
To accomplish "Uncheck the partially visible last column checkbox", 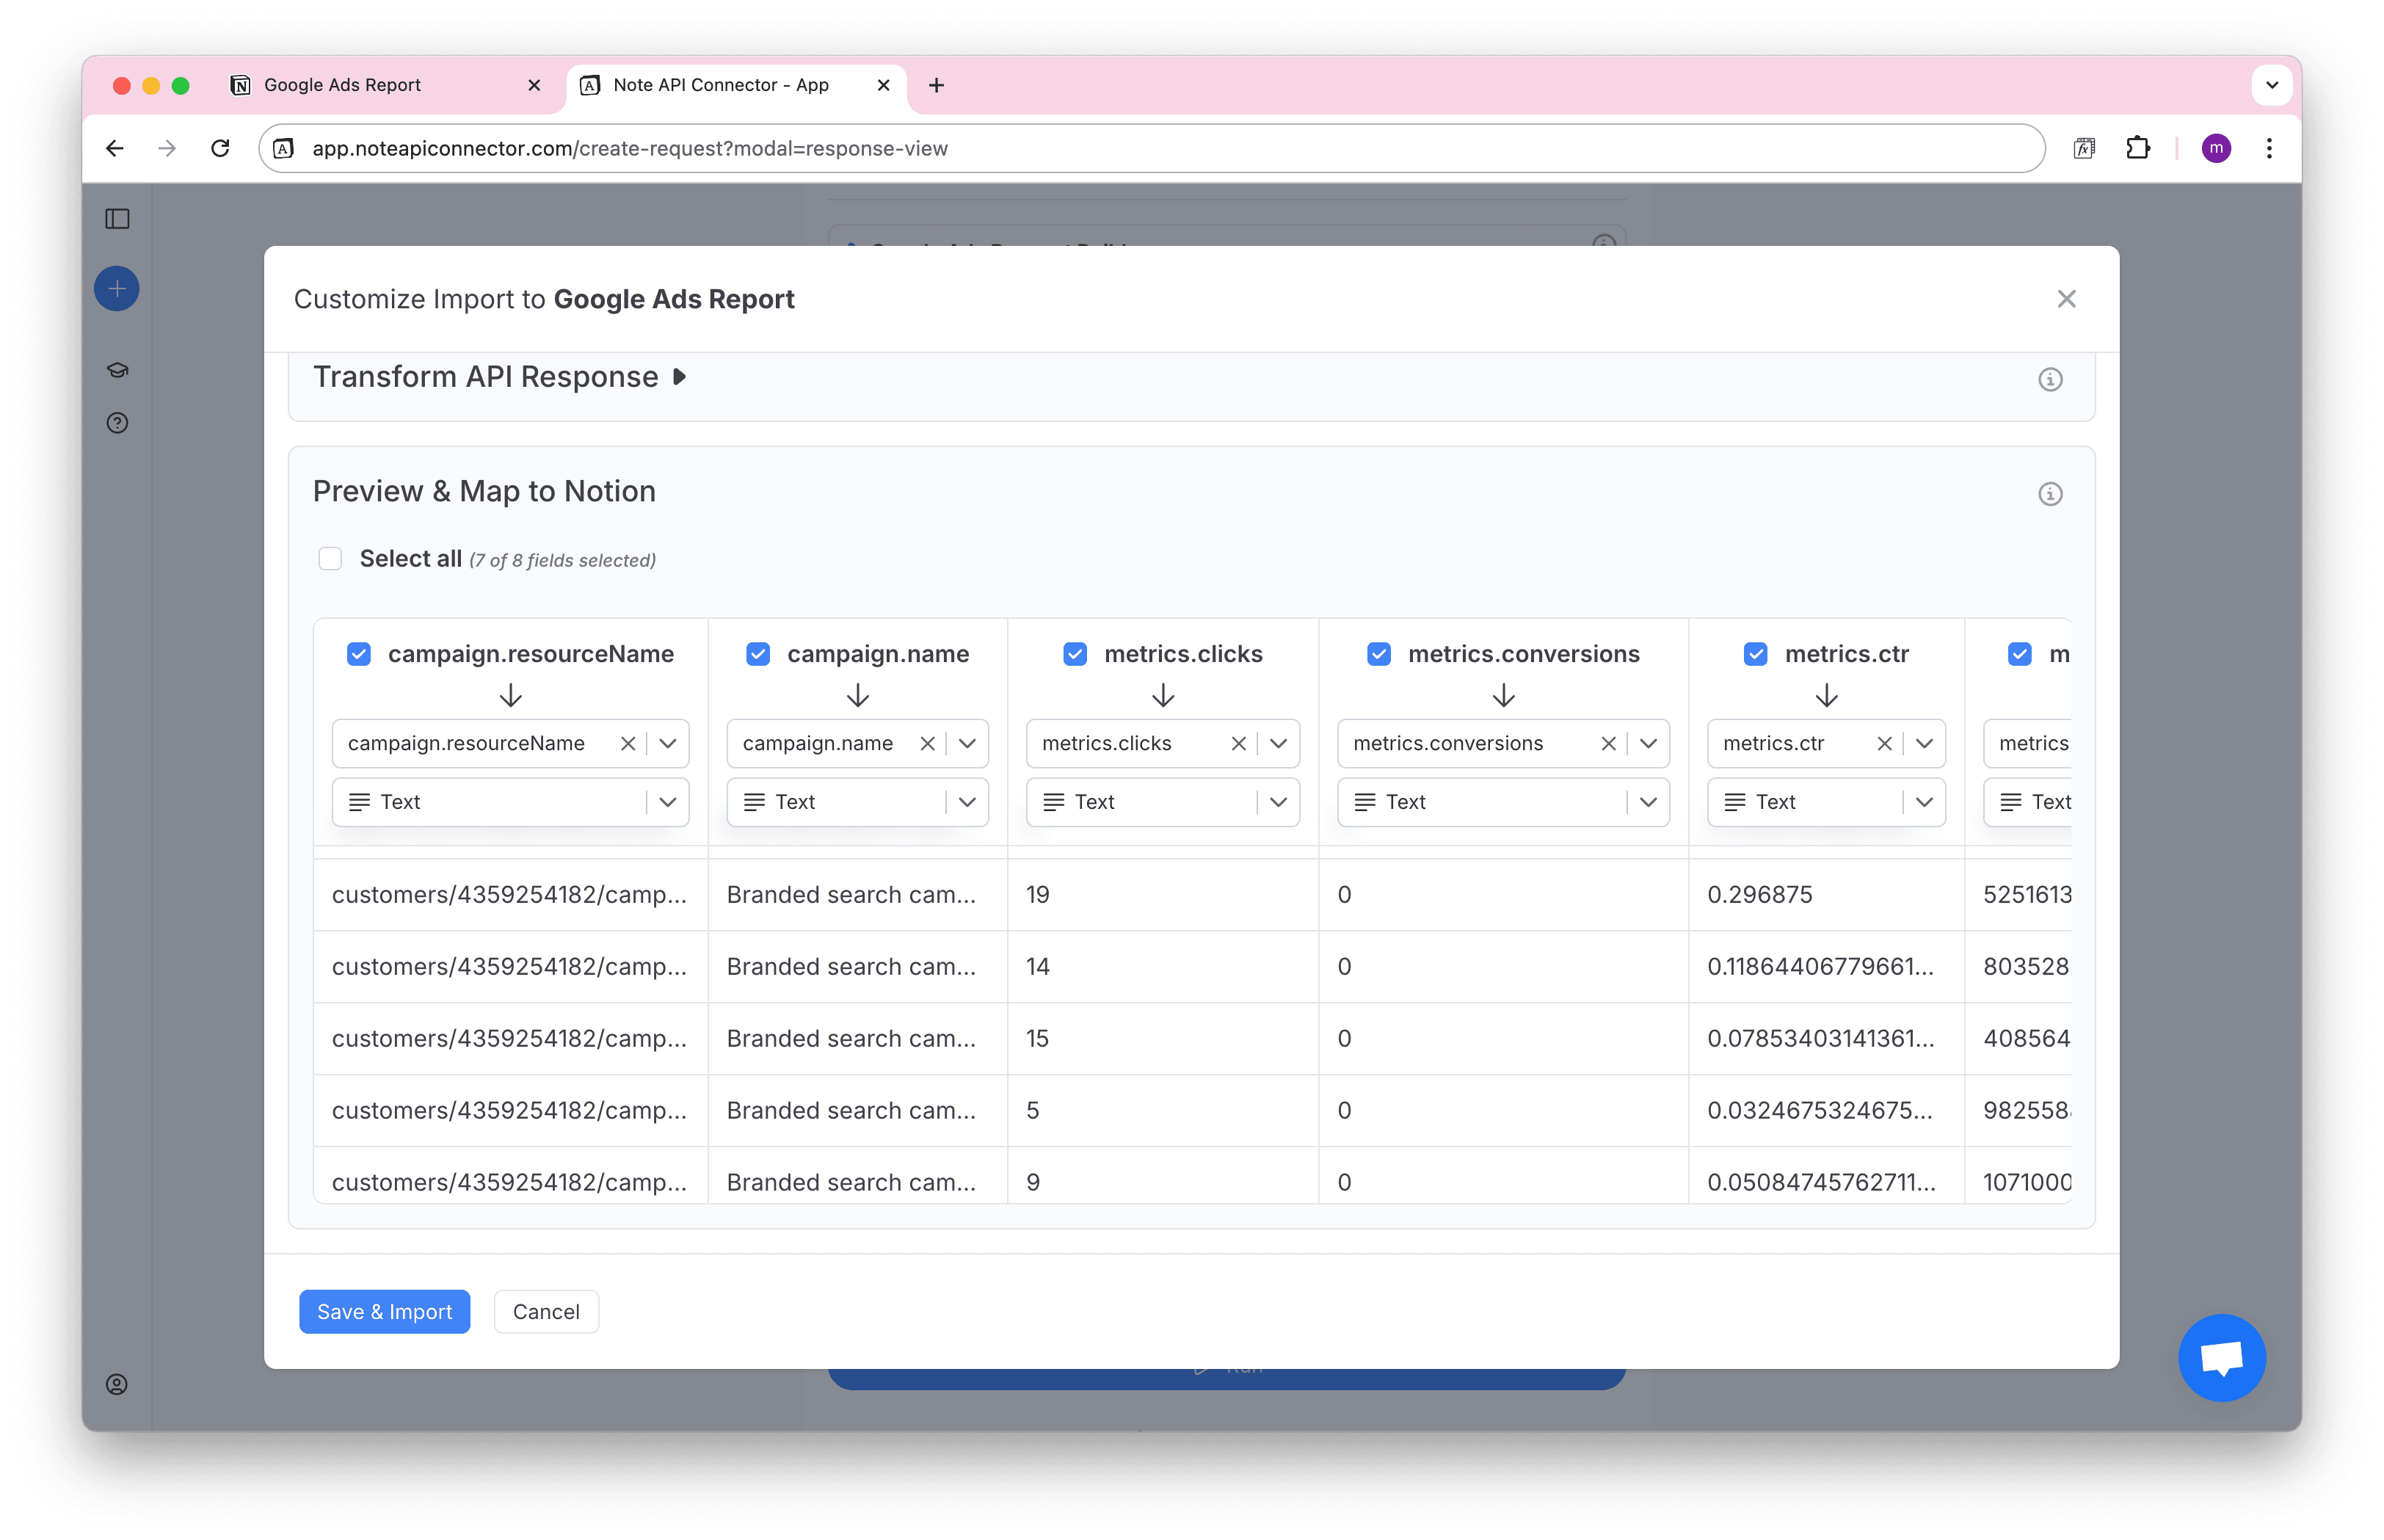I will (x=2020, y=655).
